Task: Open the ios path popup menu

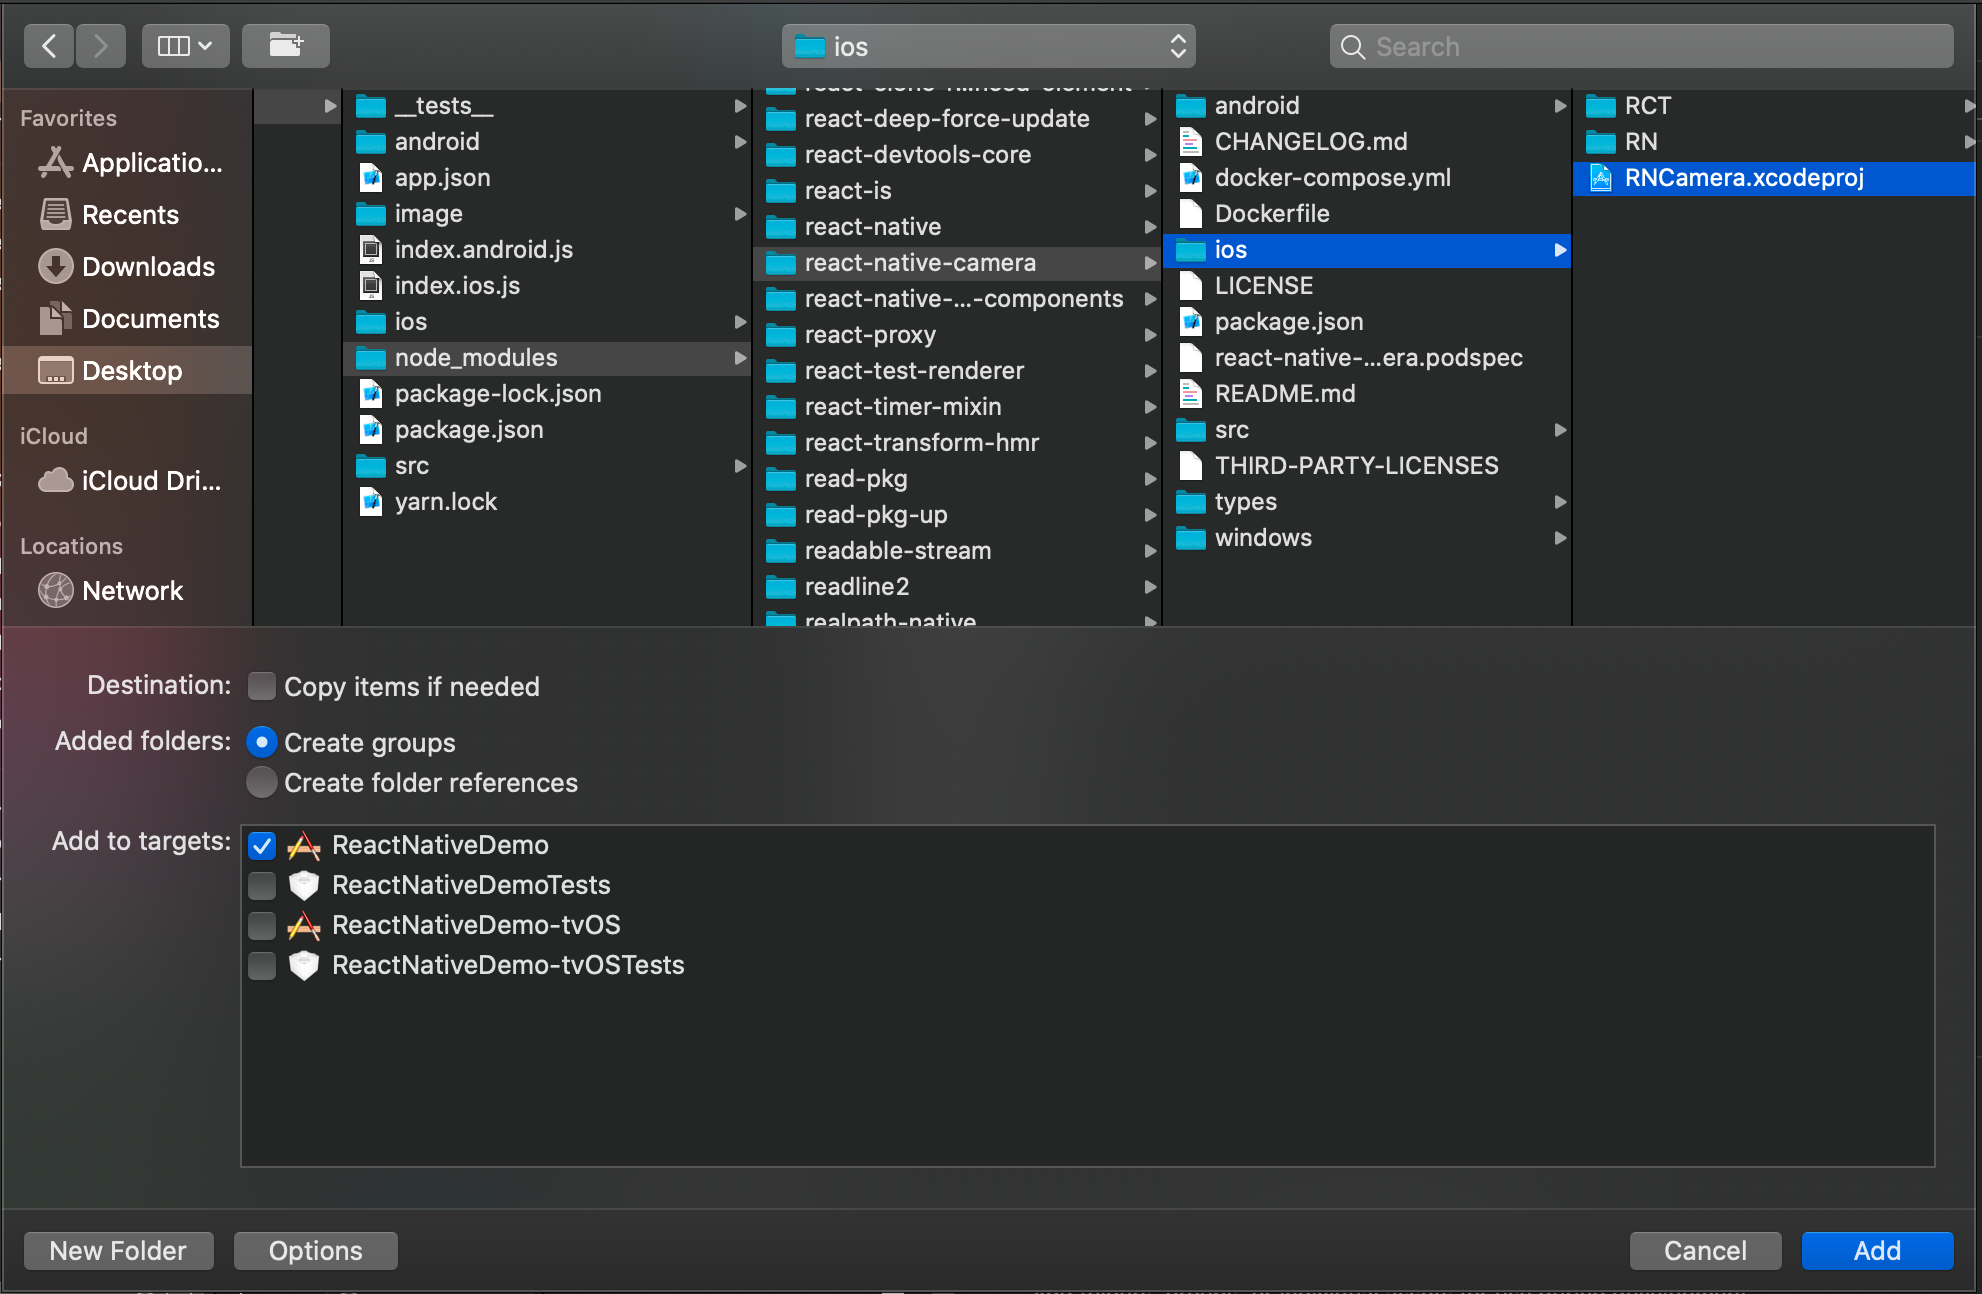Action: point(988,46)
